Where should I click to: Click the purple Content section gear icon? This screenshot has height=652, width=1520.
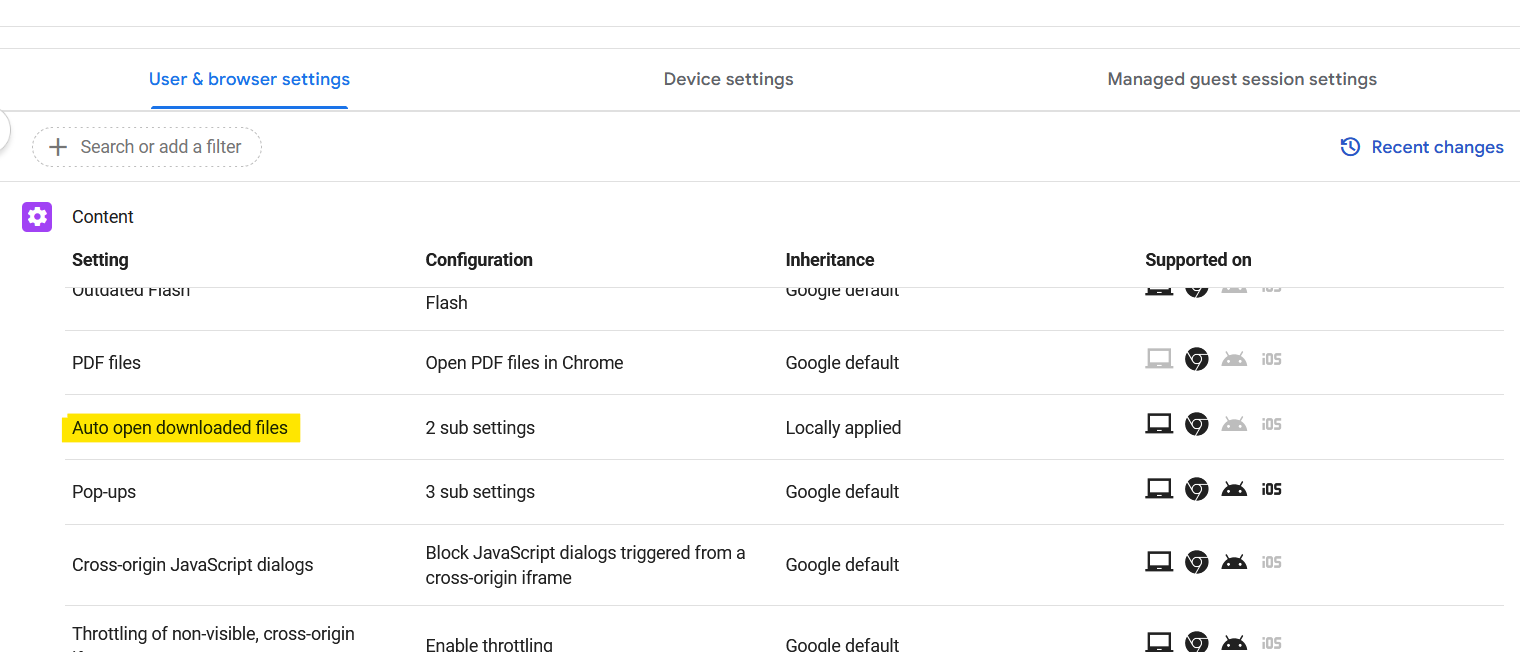point(36,216)
